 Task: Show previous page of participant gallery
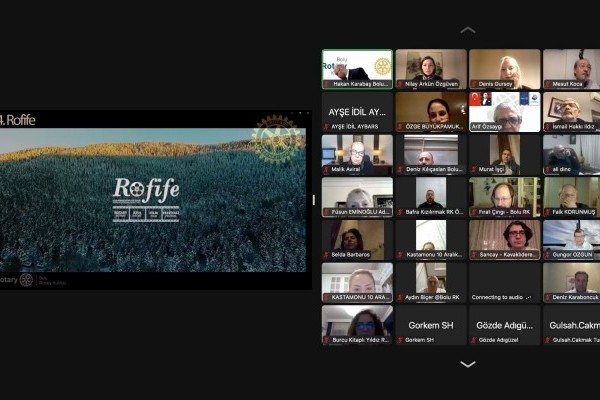tap(468, 30)
